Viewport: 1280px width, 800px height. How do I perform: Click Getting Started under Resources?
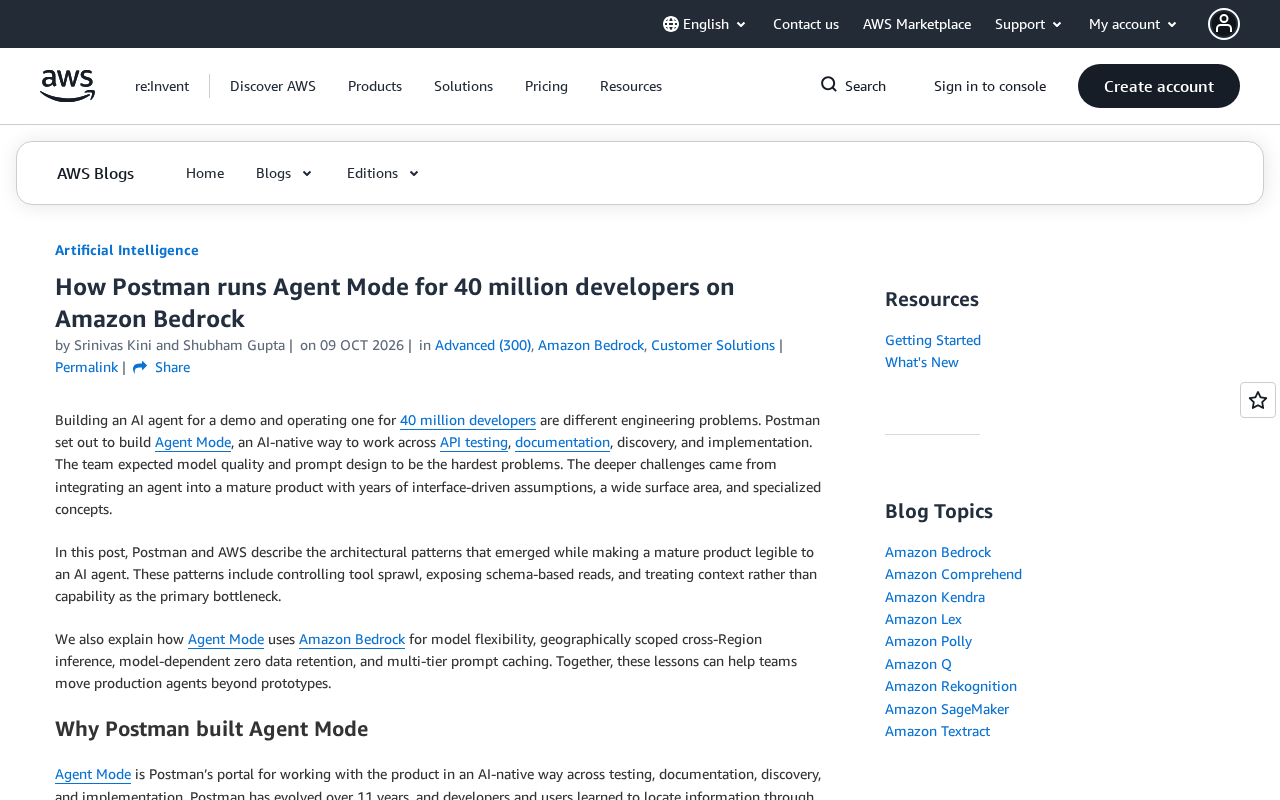click(933, 340)
